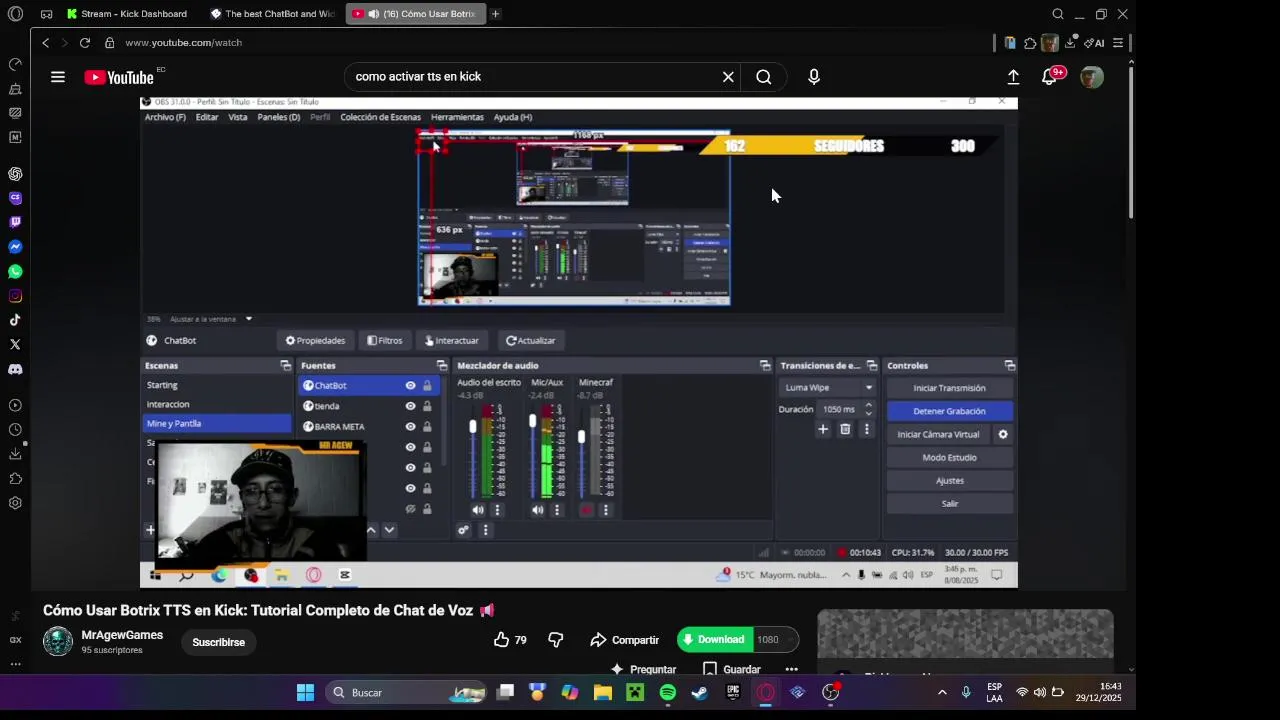
Task: Switch to Stream - Kick Dashboard tab
Action: 126,14
